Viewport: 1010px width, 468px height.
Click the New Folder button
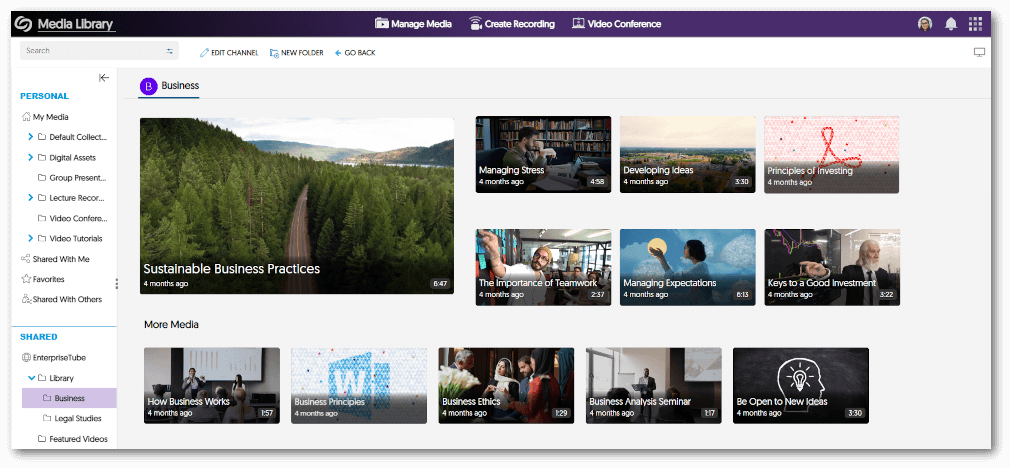[x=296, y=53]
